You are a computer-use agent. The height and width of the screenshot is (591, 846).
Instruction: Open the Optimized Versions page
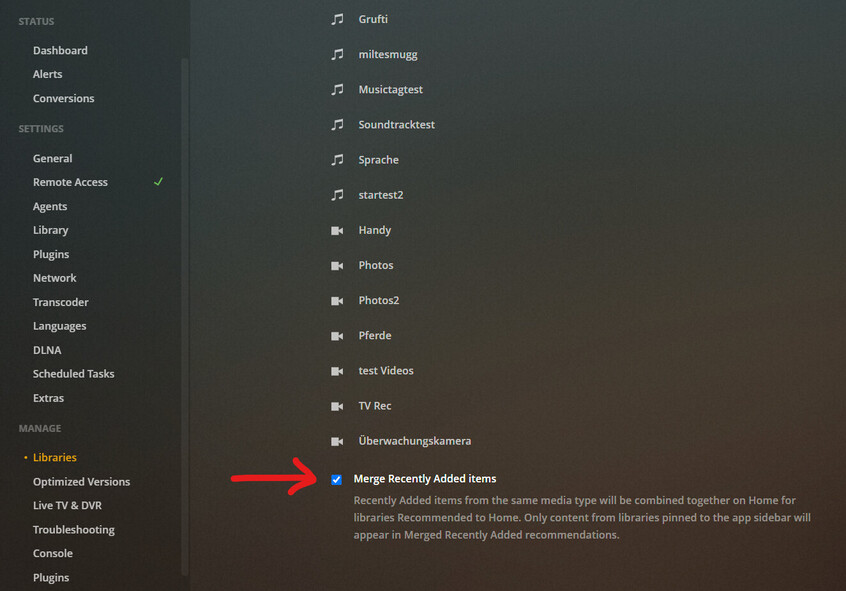pyautogui.click(x=81, y=481)
